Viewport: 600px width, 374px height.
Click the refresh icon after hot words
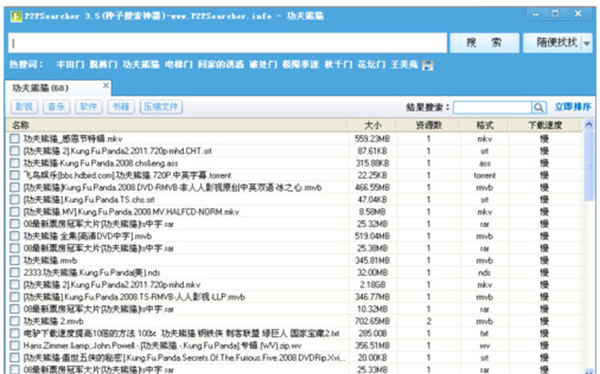[427, 65]
